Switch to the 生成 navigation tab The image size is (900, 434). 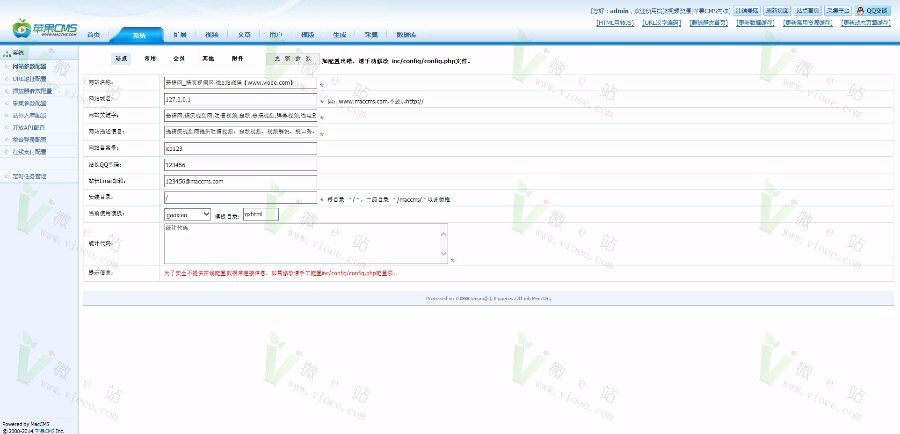(x=339, y=35)
